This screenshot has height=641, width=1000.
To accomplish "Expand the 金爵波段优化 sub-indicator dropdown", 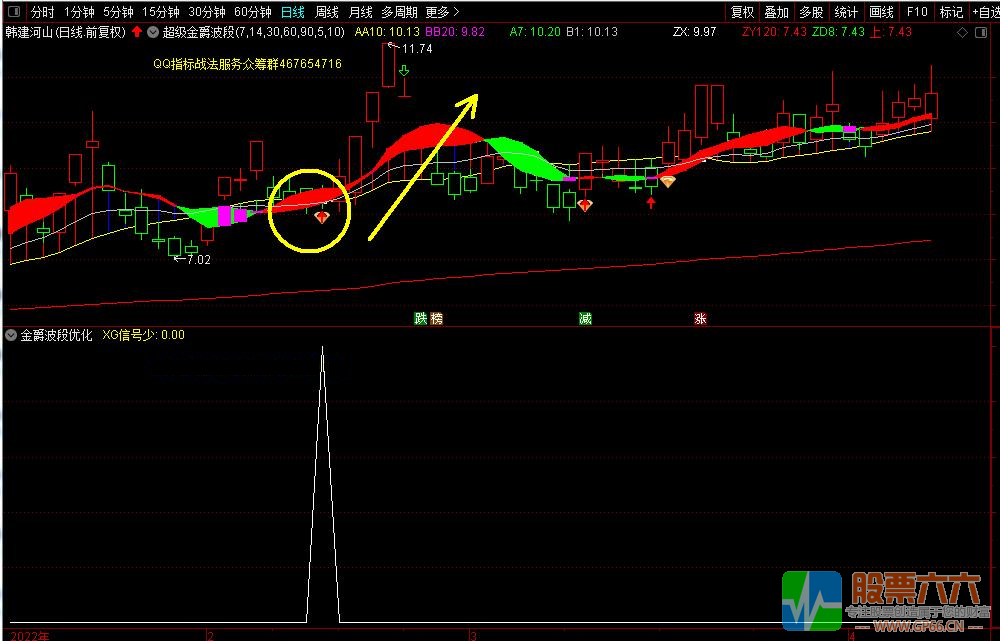I will [x=11, y=335].
